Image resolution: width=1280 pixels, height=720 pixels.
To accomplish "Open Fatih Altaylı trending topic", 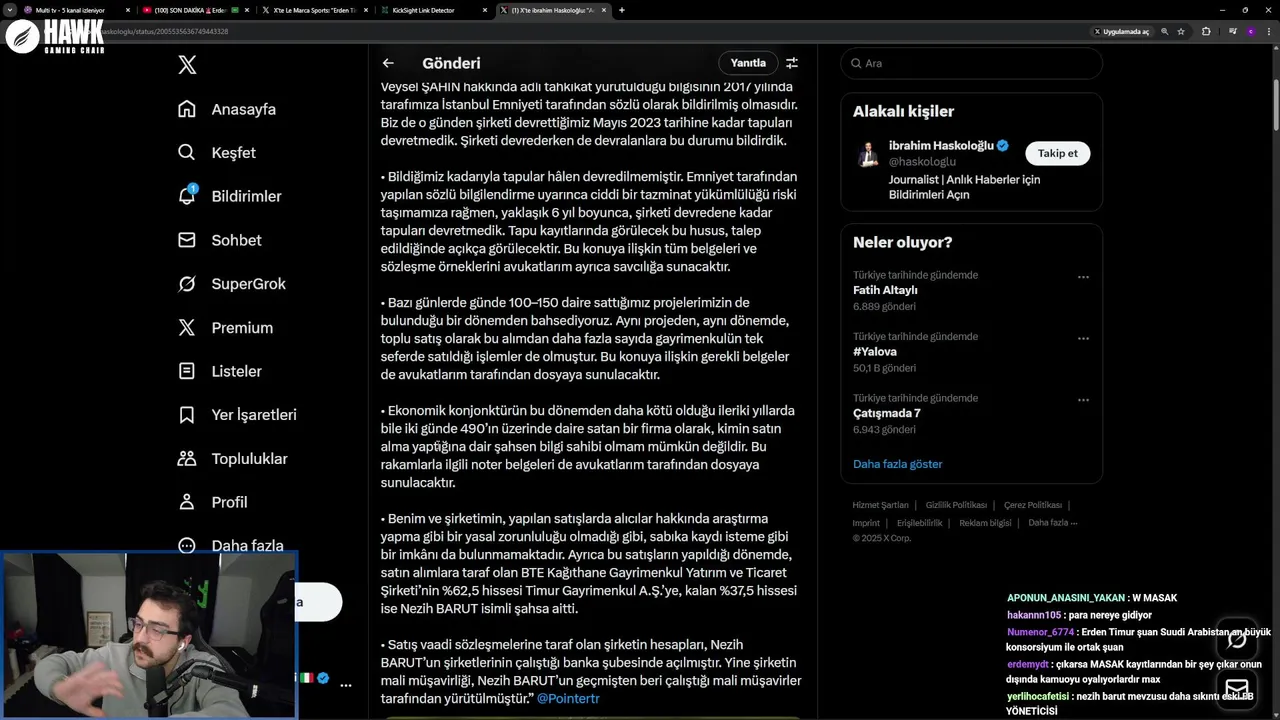I will pyautogui.click(x=971, y=290).
